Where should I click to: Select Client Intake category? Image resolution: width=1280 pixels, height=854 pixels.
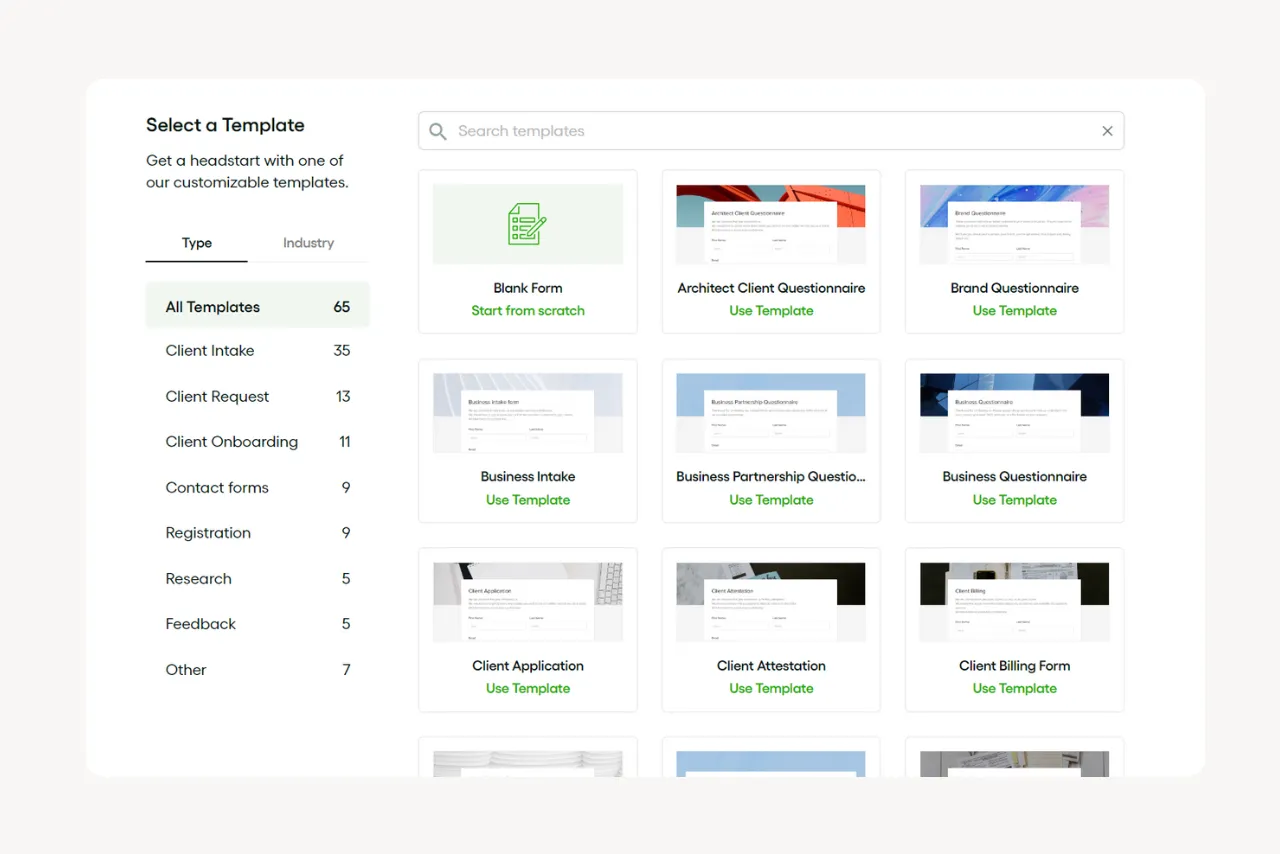pos(258,350)
